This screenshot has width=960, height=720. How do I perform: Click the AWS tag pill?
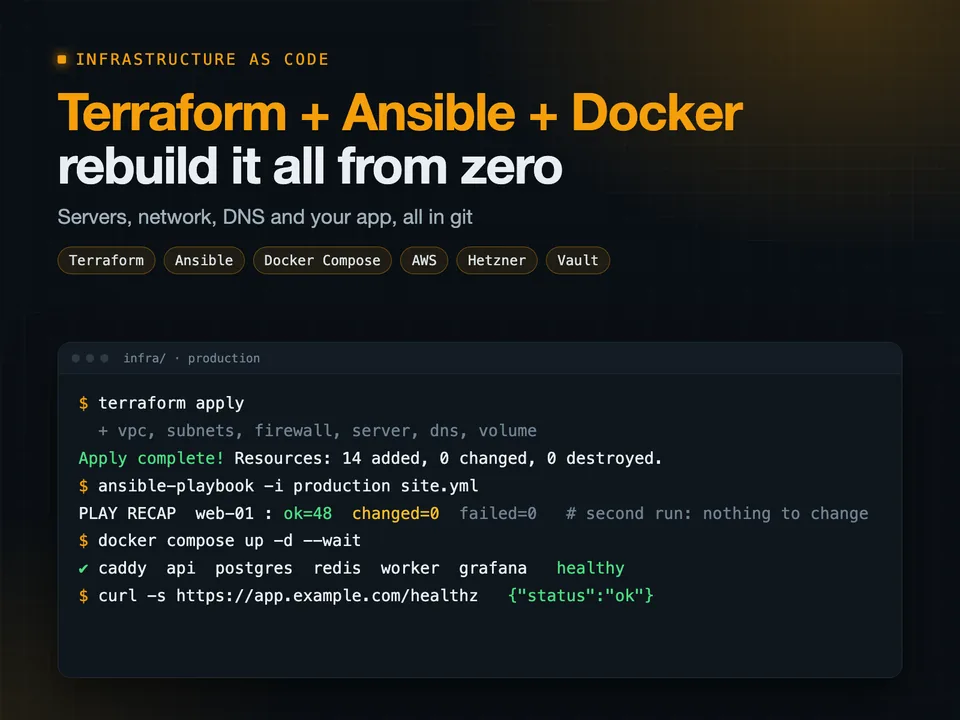pyautogui.click(x=424, y=260)
